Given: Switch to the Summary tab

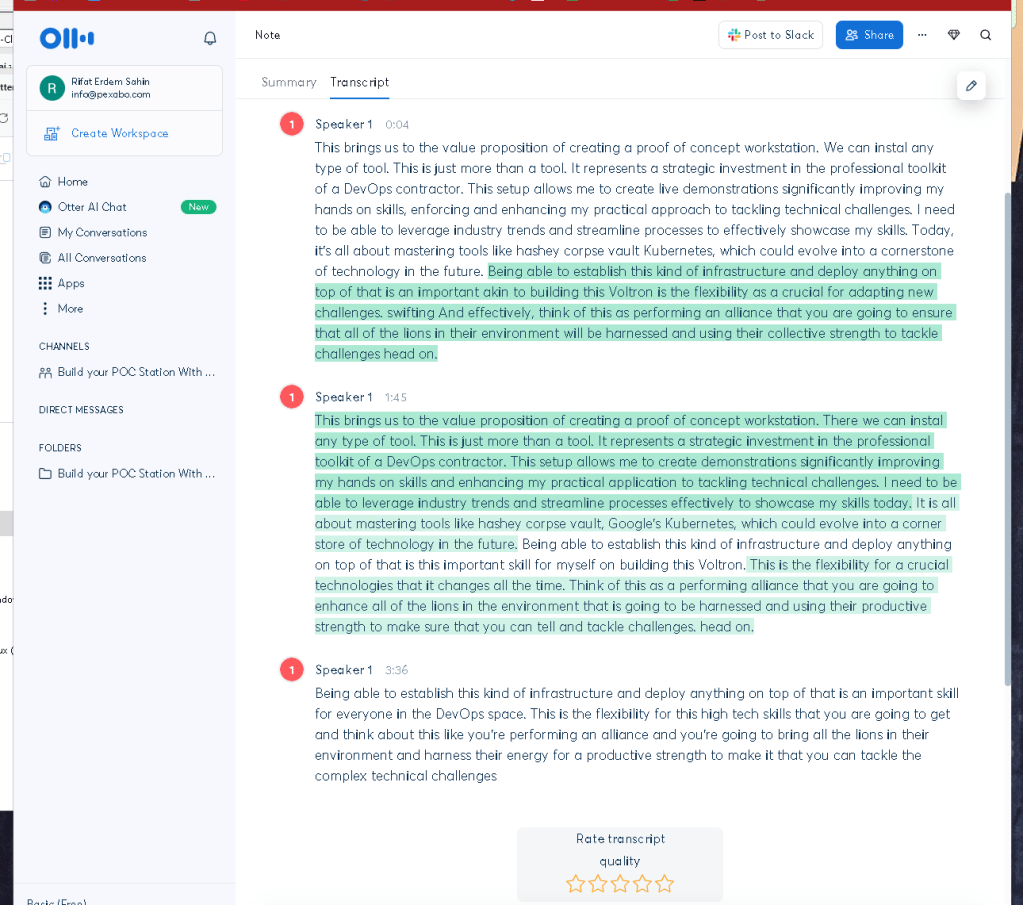Looking at the screenshot, I should 288,82.
